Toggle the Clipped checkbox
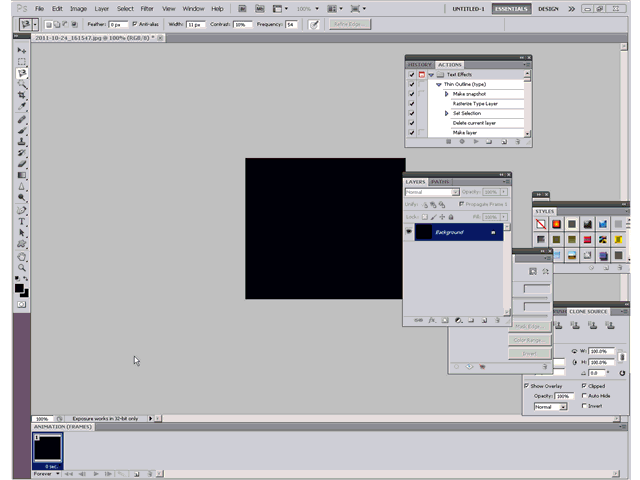 click(x=584, y=386)
